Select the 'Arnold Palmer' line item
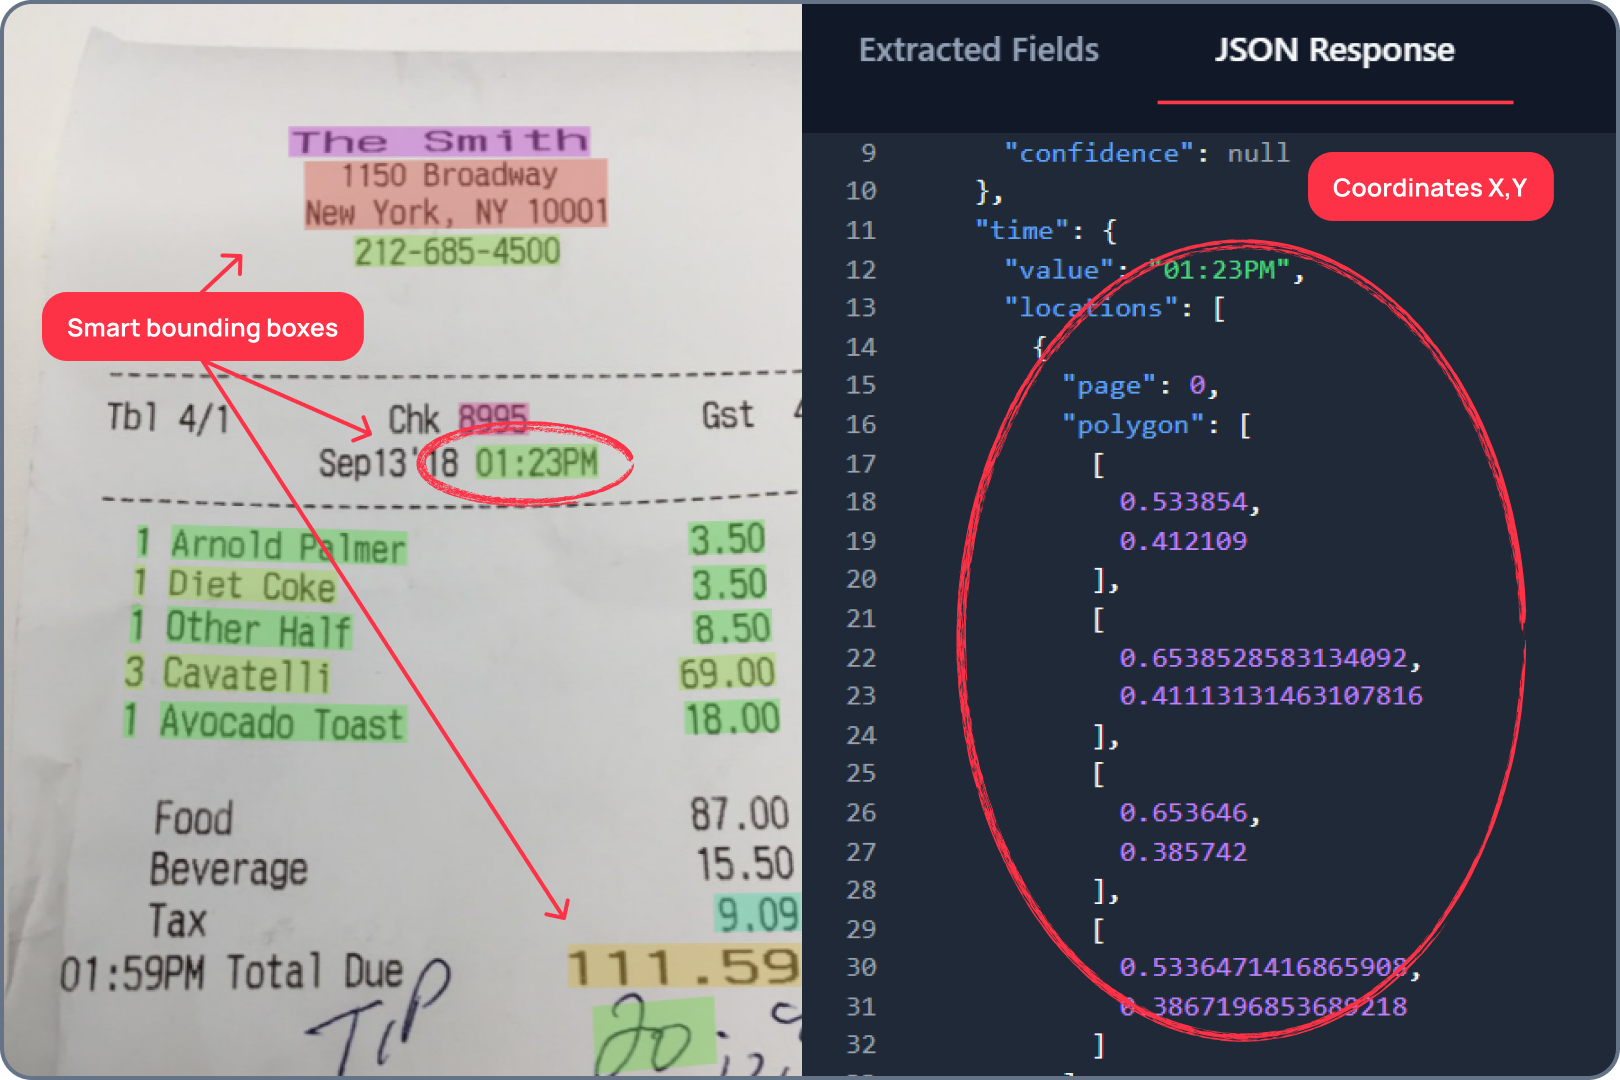 (288, 546)
